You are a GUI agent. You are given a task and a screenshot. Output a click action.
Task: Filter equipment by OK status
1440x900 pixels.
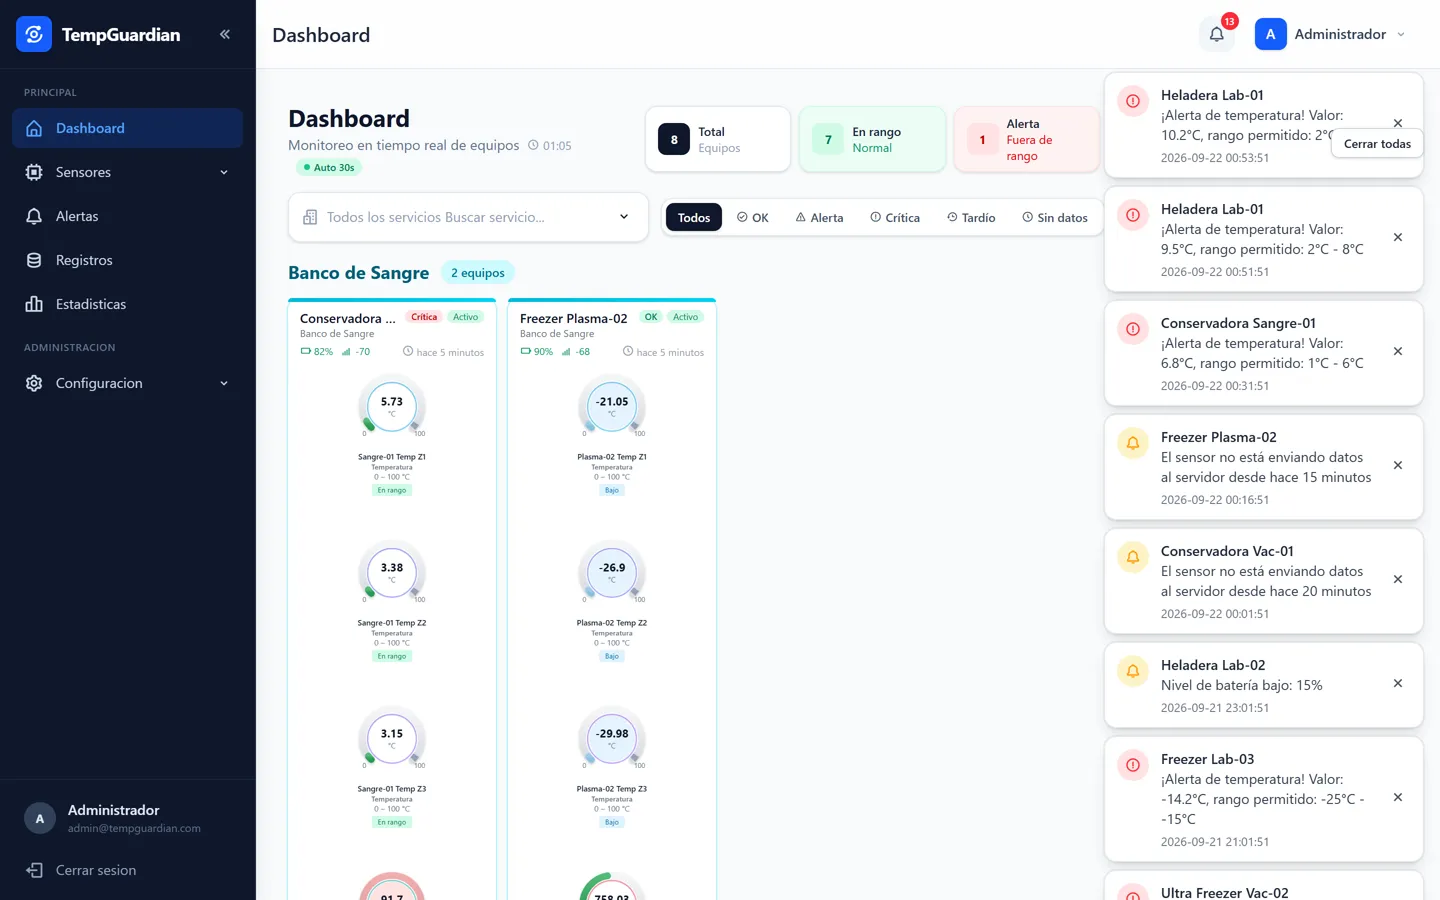753,218
